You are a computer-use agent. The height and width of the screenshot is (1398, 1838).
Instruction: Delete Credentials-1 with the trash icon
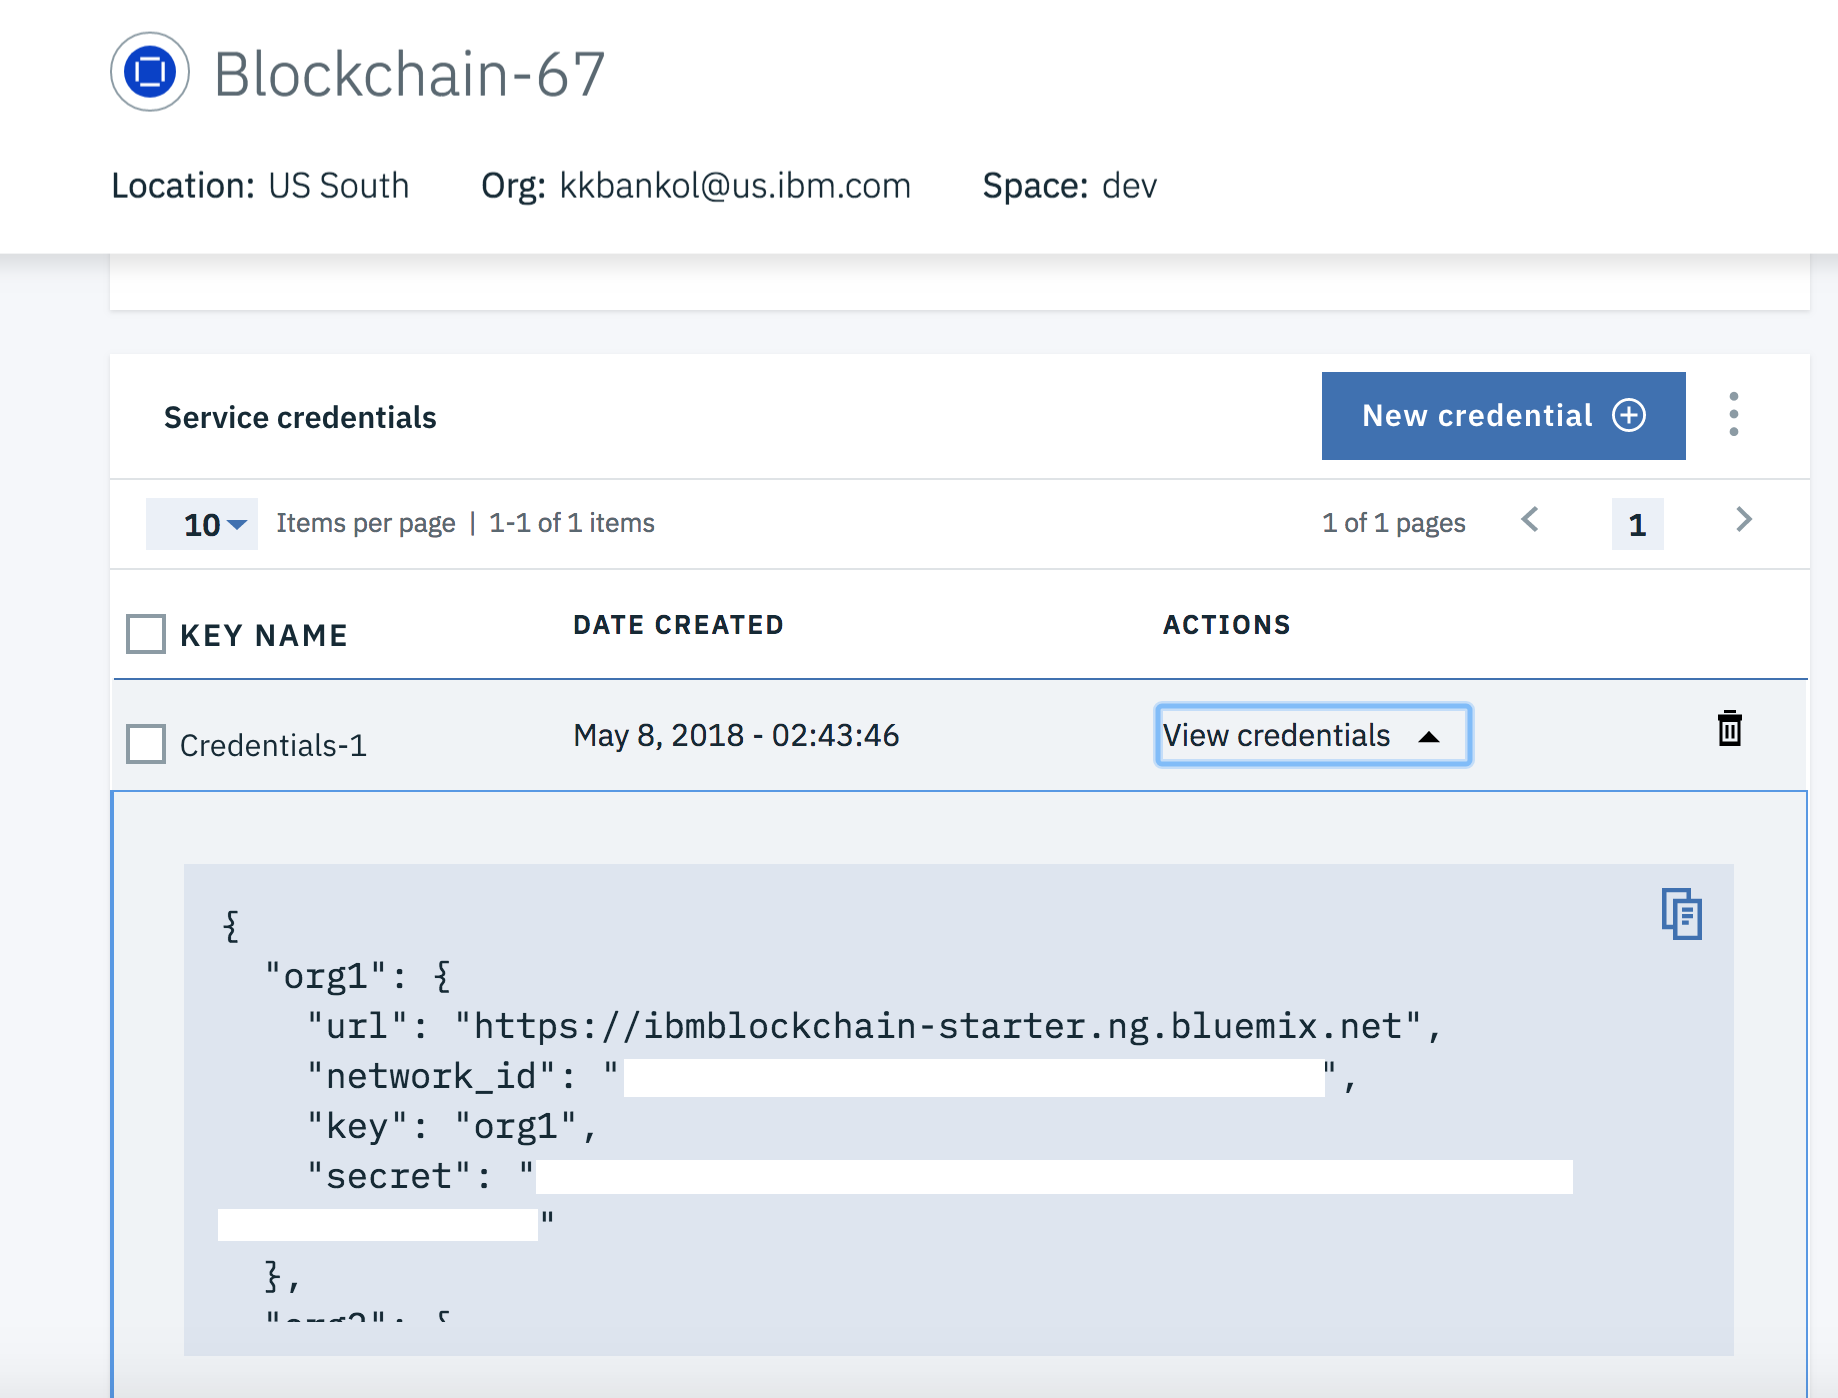coord(1730,729)
